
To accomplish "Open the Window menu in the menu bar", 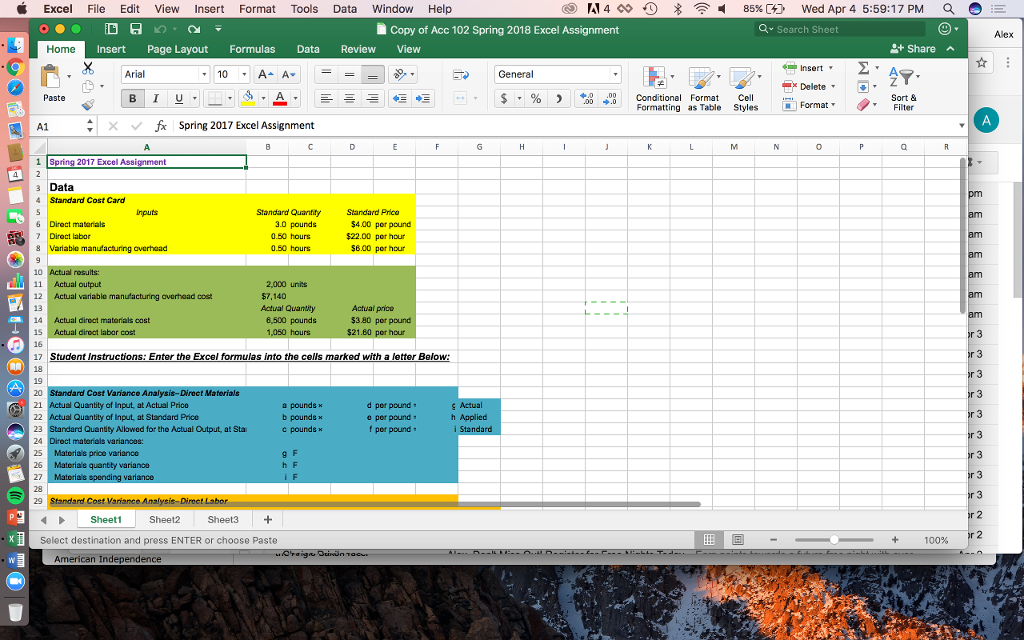I will click(391, 9).
